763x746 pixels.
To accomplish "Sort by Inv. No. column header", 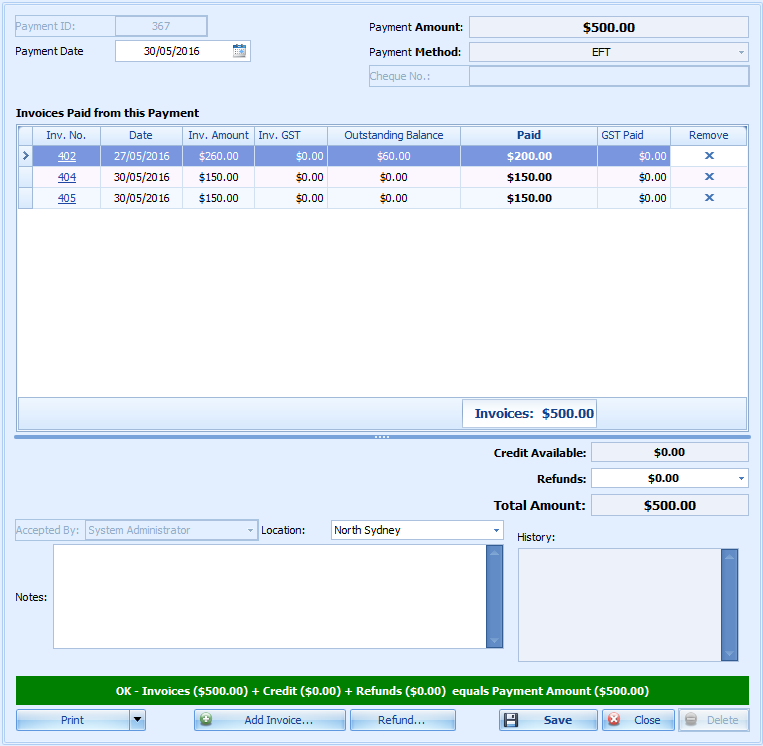I will (x=66, y=135).
